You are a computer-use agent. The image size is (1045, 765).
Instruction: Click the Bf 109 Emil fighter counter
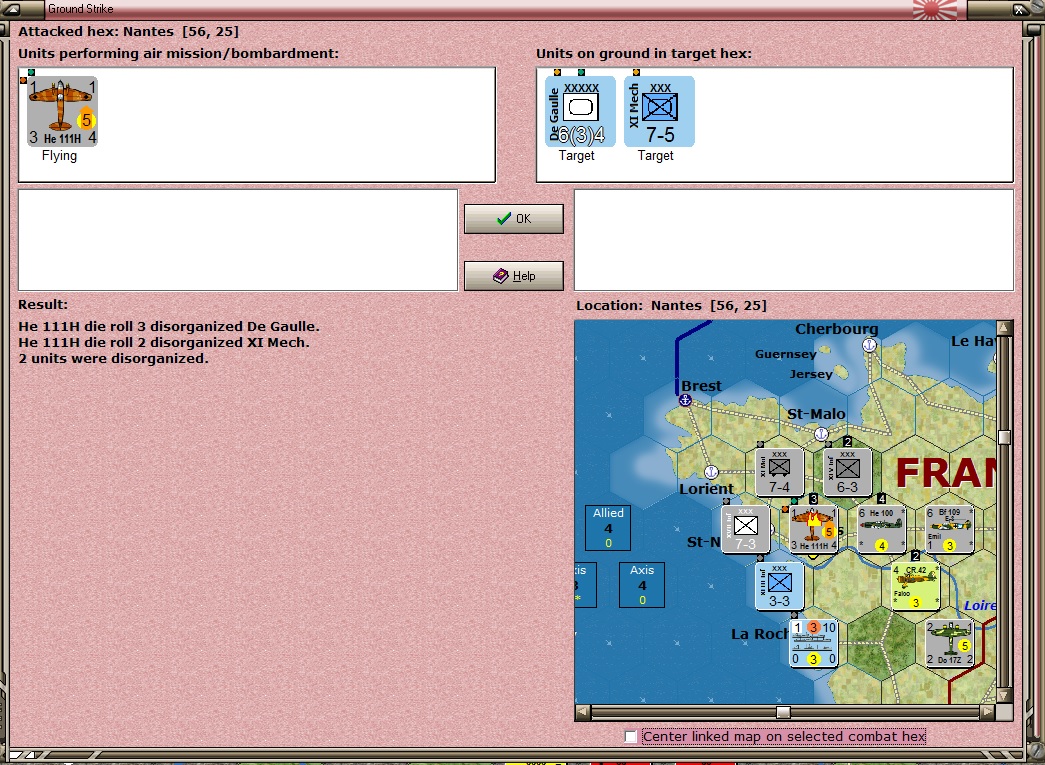[x=949, y=529]
